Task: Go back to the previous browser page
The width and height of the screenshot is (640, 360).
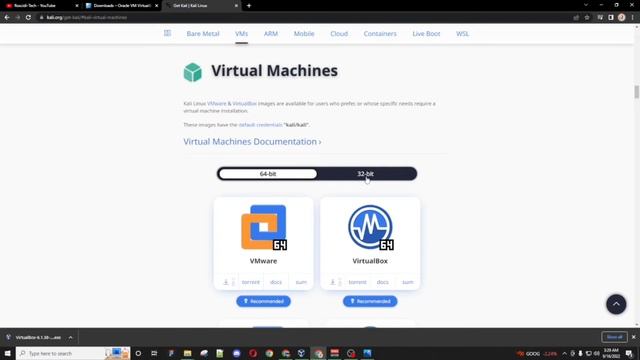Action: point(7,18)
